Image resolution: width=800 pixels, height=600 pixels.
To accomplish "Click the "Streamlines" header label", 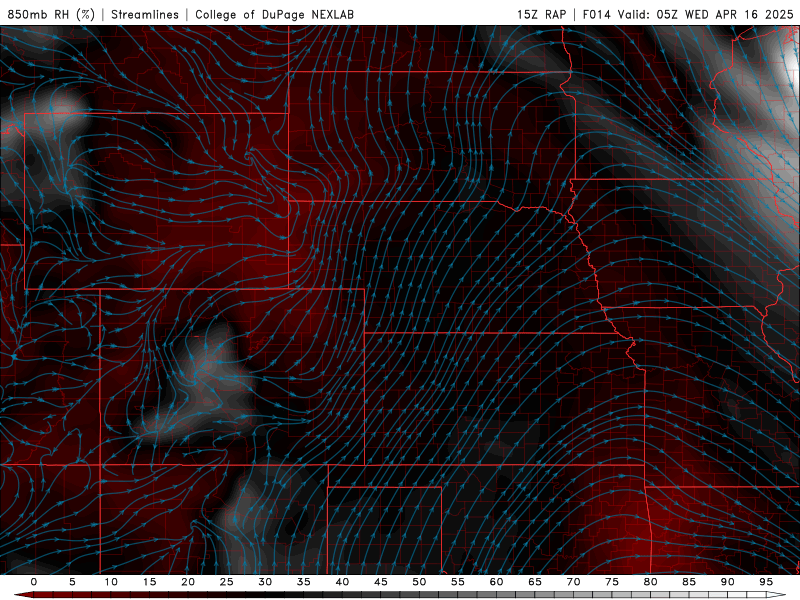I will pyautogui.click(x=145, y=14).
